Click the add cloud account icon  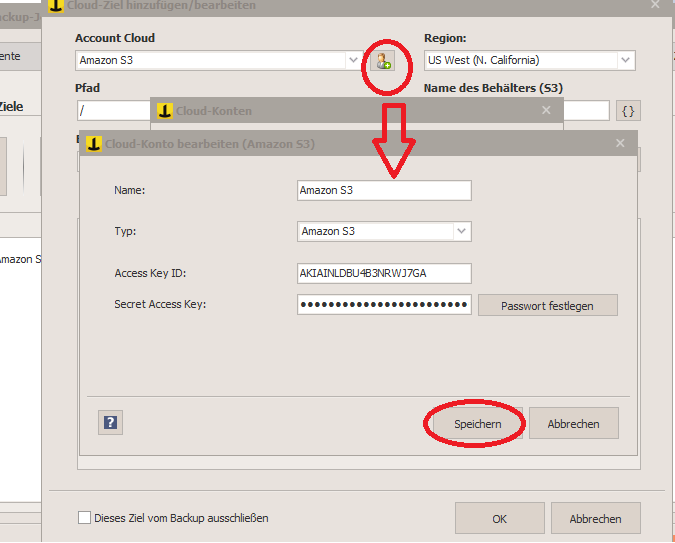[x=382, y=61]
